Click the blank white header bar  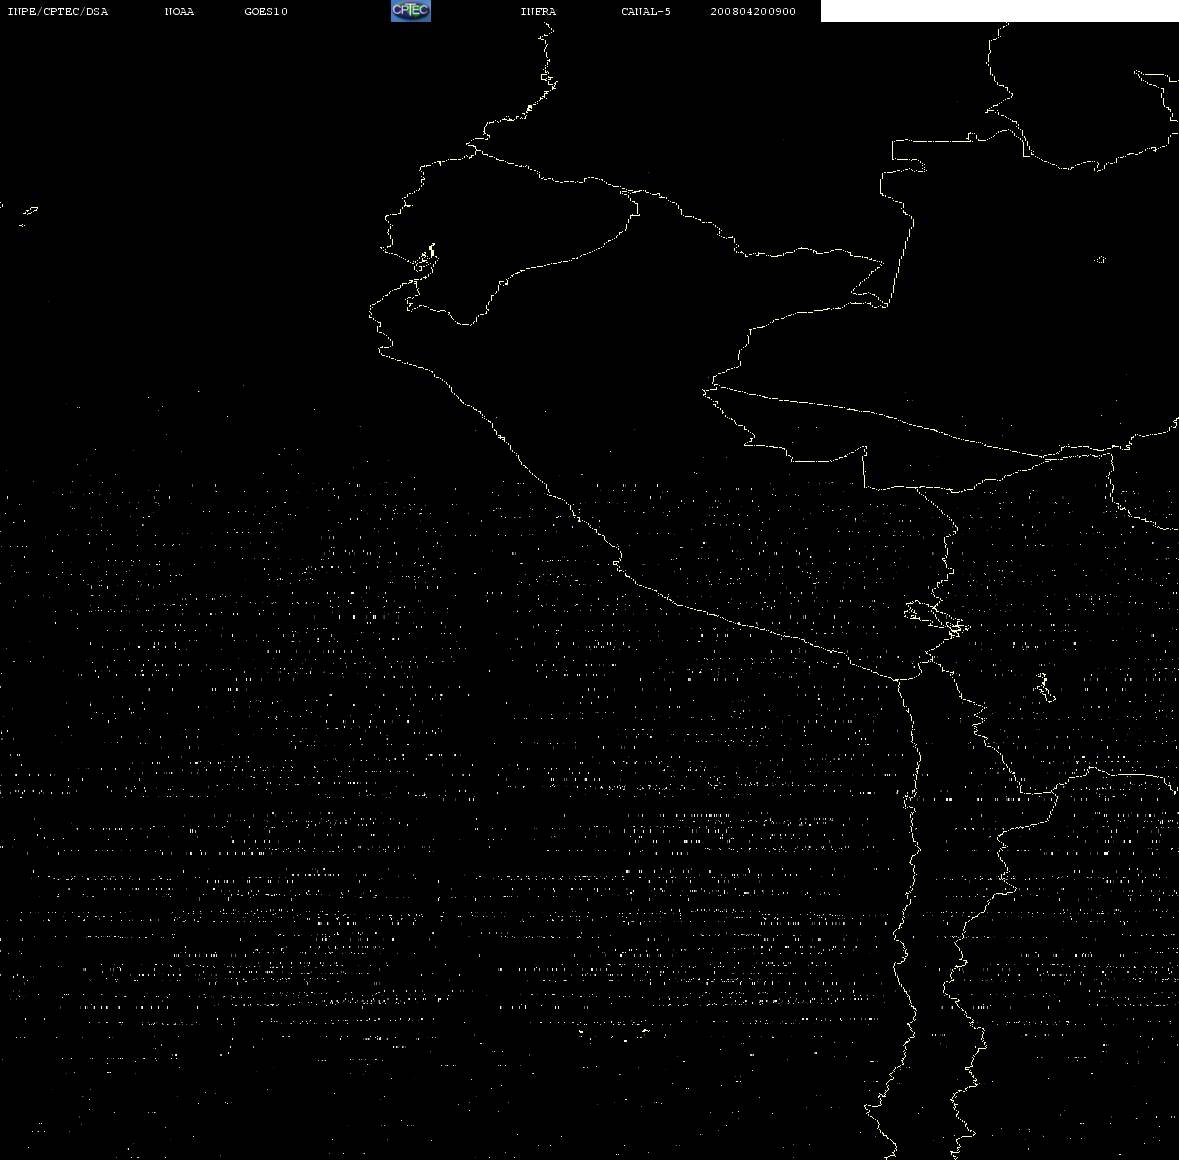(999, 11)
